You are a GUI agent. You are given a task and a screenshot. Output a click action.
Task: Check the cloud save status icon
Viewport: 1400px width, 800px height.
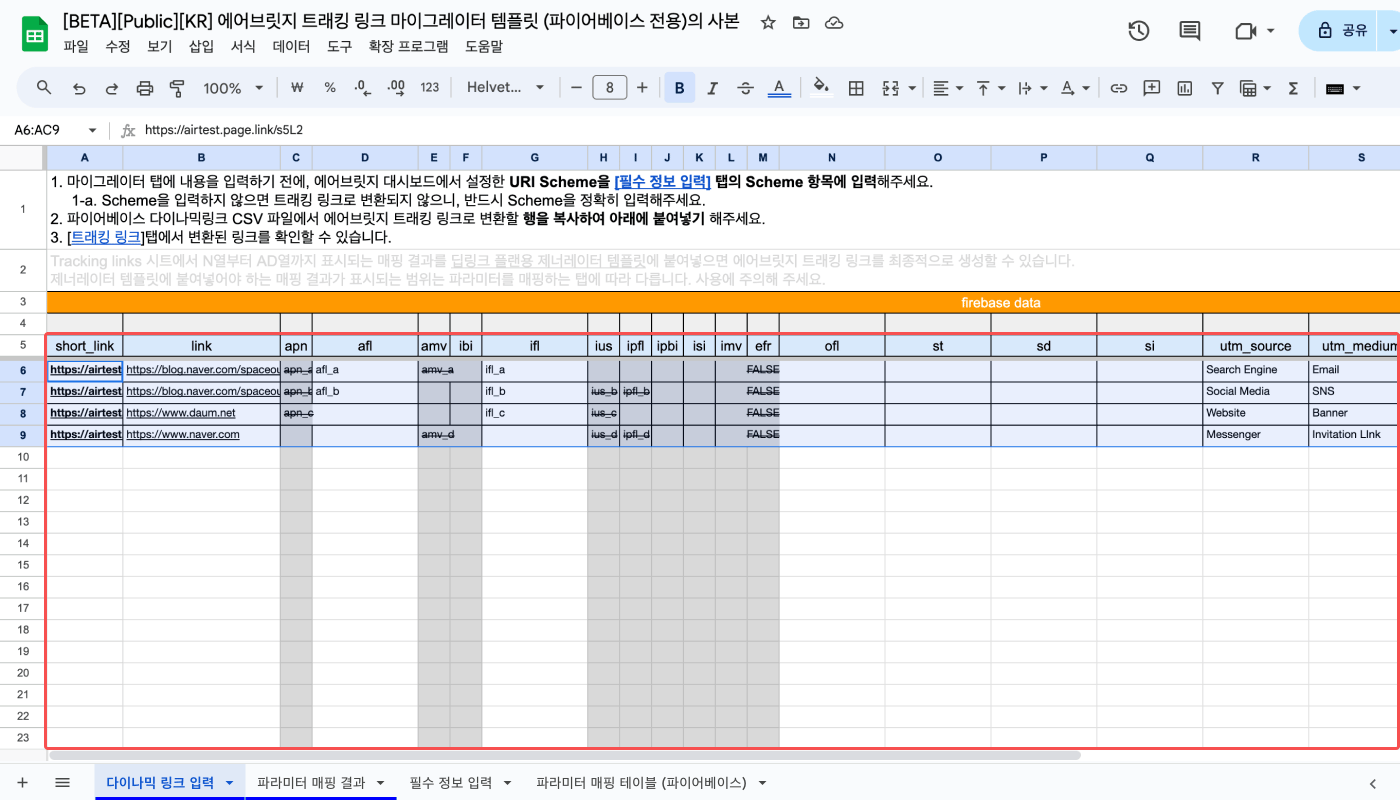834,22
